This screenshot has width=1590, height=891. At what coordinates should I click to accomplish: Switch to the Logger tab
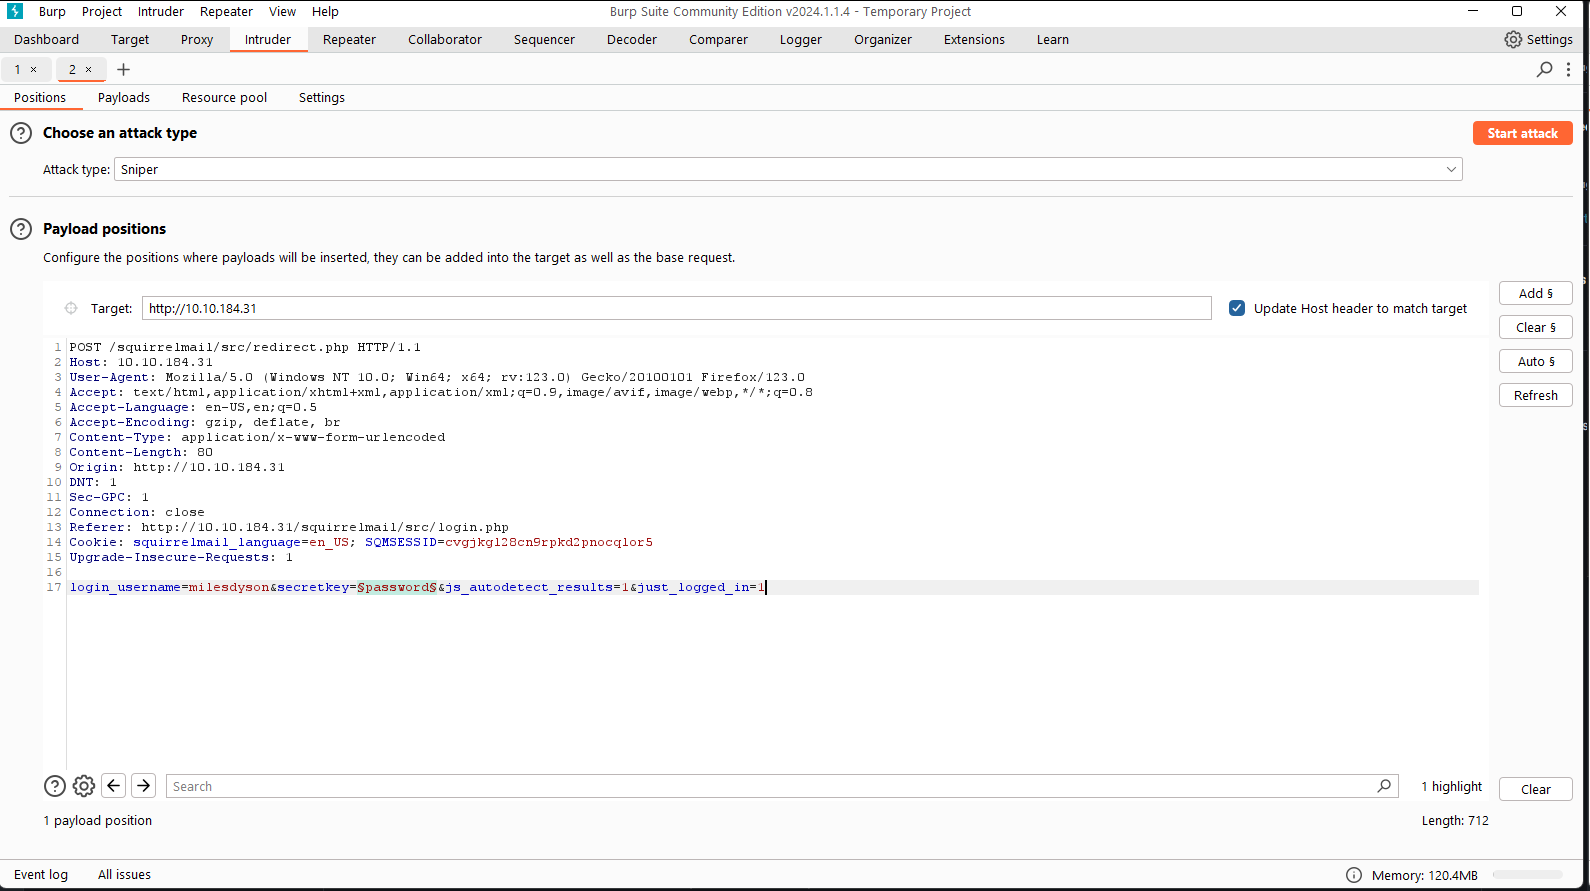pyautogui.click(x=801, y=39)
